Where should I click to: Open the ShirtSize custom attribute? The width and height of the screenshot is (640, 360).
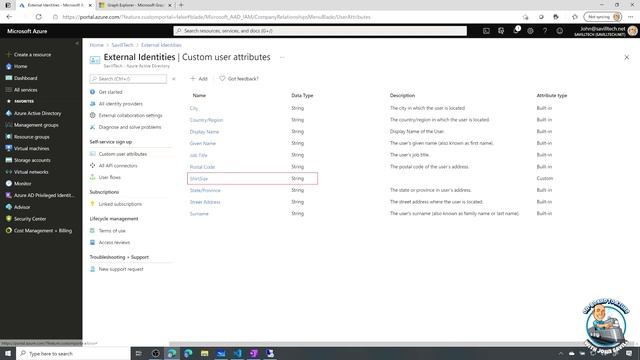pos(199,178)
